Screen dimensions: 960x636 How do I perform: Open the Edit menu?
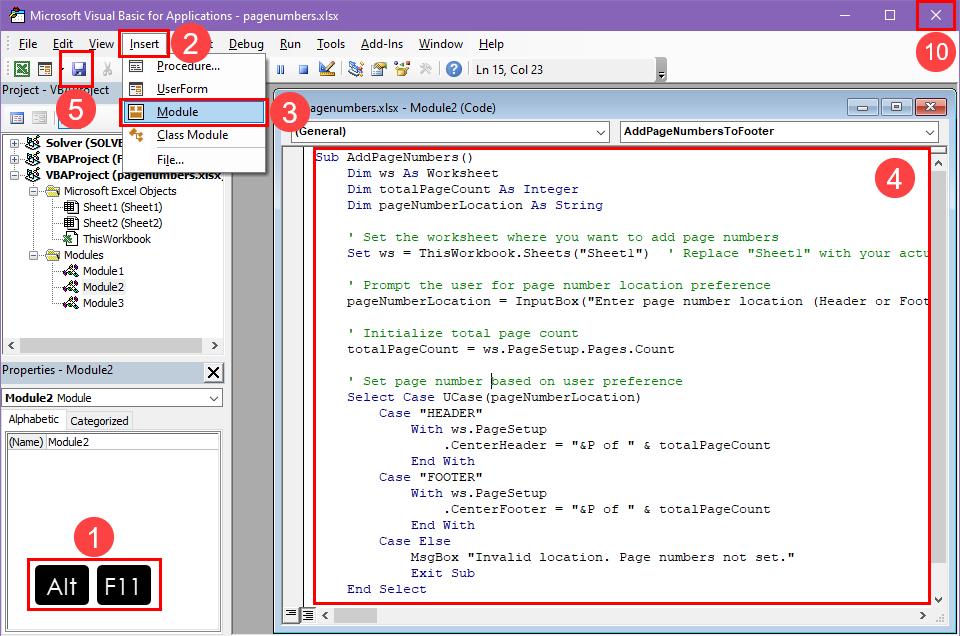62,44
